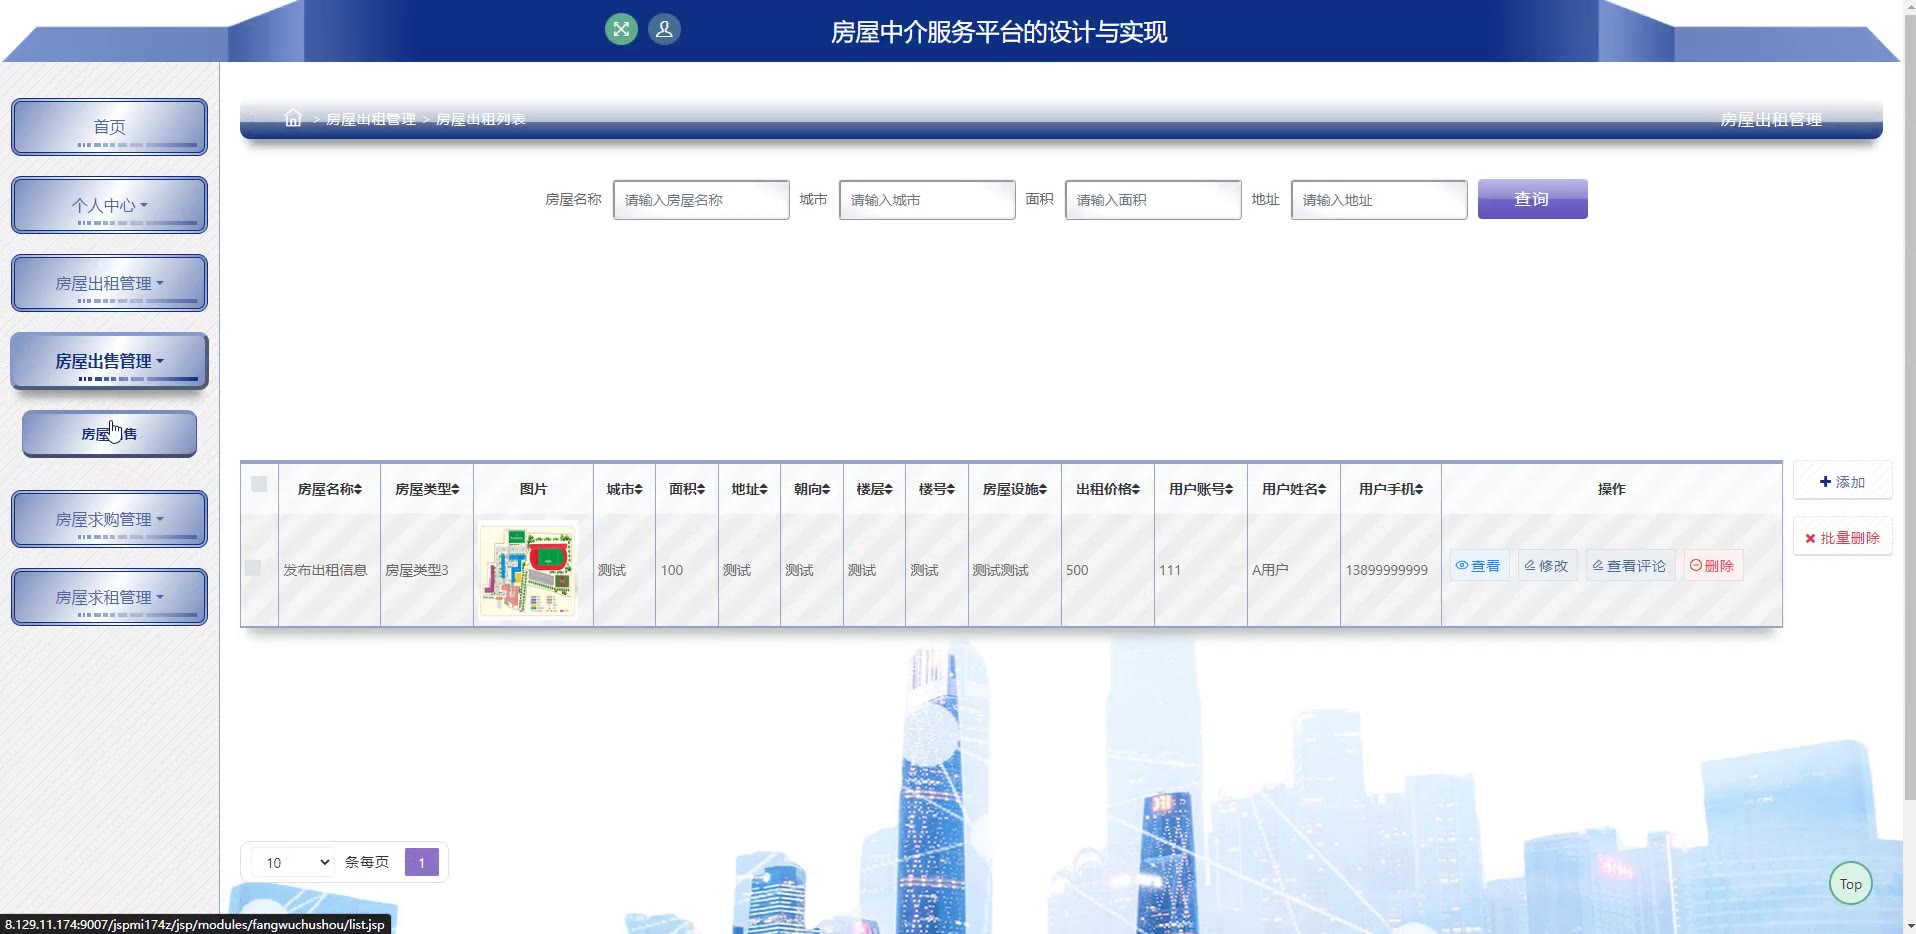Screen dimensions: 1916x934
Task: Sort table by 房屋设施 column
Action: (1015, 489)
